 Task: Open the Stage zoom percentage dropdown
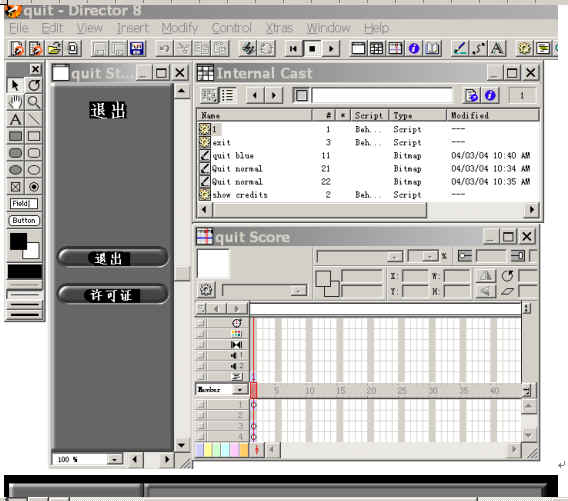114,460
